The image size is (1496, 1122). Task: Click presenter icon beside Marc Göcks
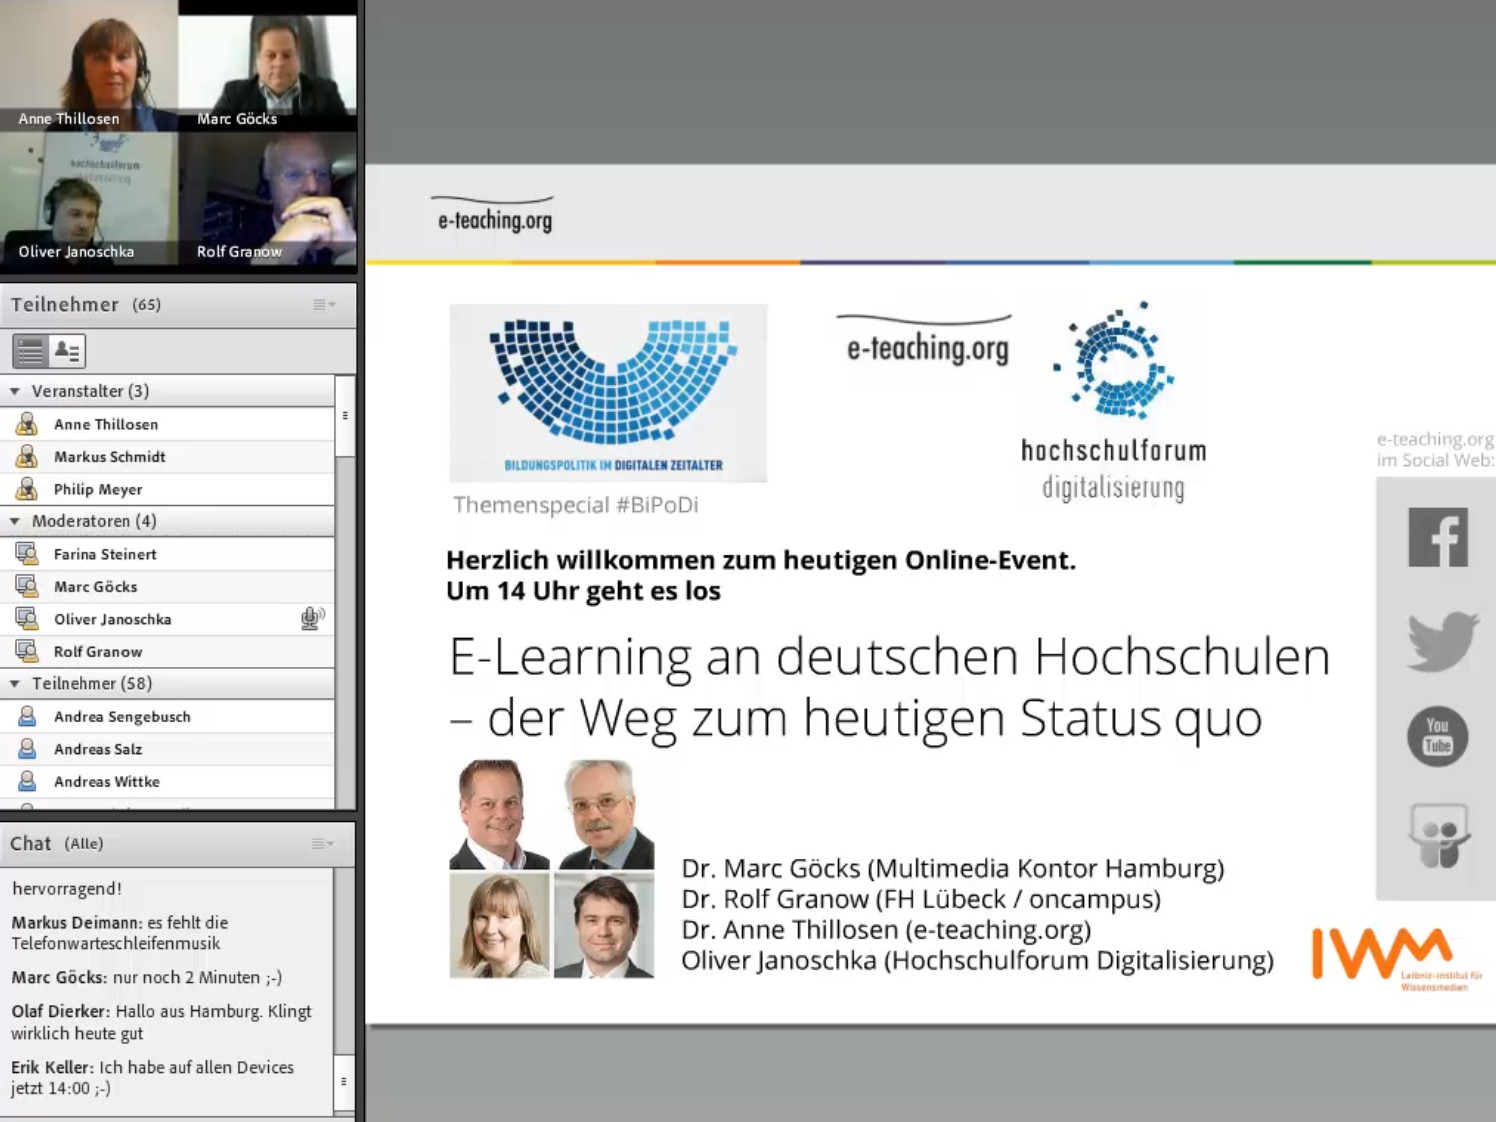[x=27, y=587]
